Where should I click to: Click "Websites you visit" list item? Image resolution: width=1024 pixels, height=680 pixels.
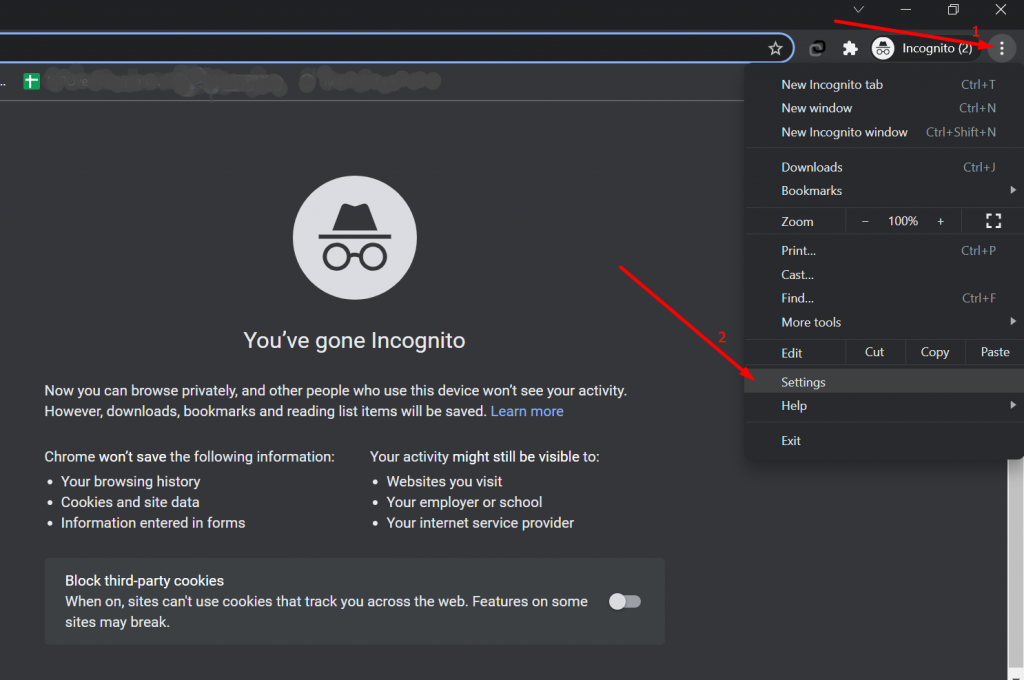pos(444,481)
